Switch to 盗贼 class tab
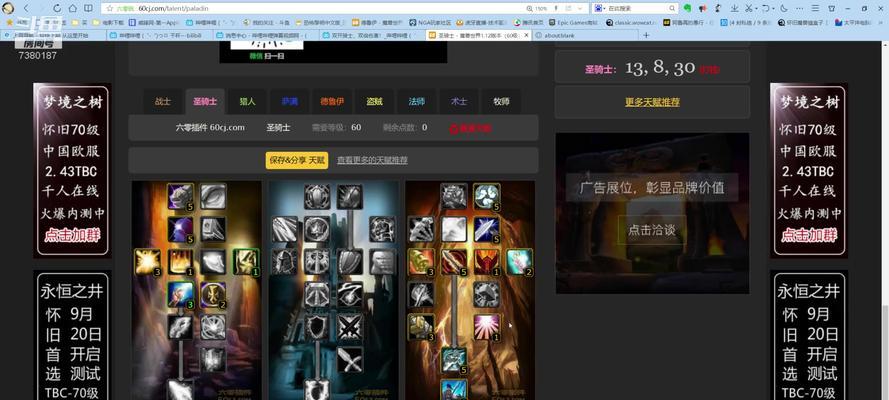Viewport: 889px width, 400px height. (x=374, y=102)
